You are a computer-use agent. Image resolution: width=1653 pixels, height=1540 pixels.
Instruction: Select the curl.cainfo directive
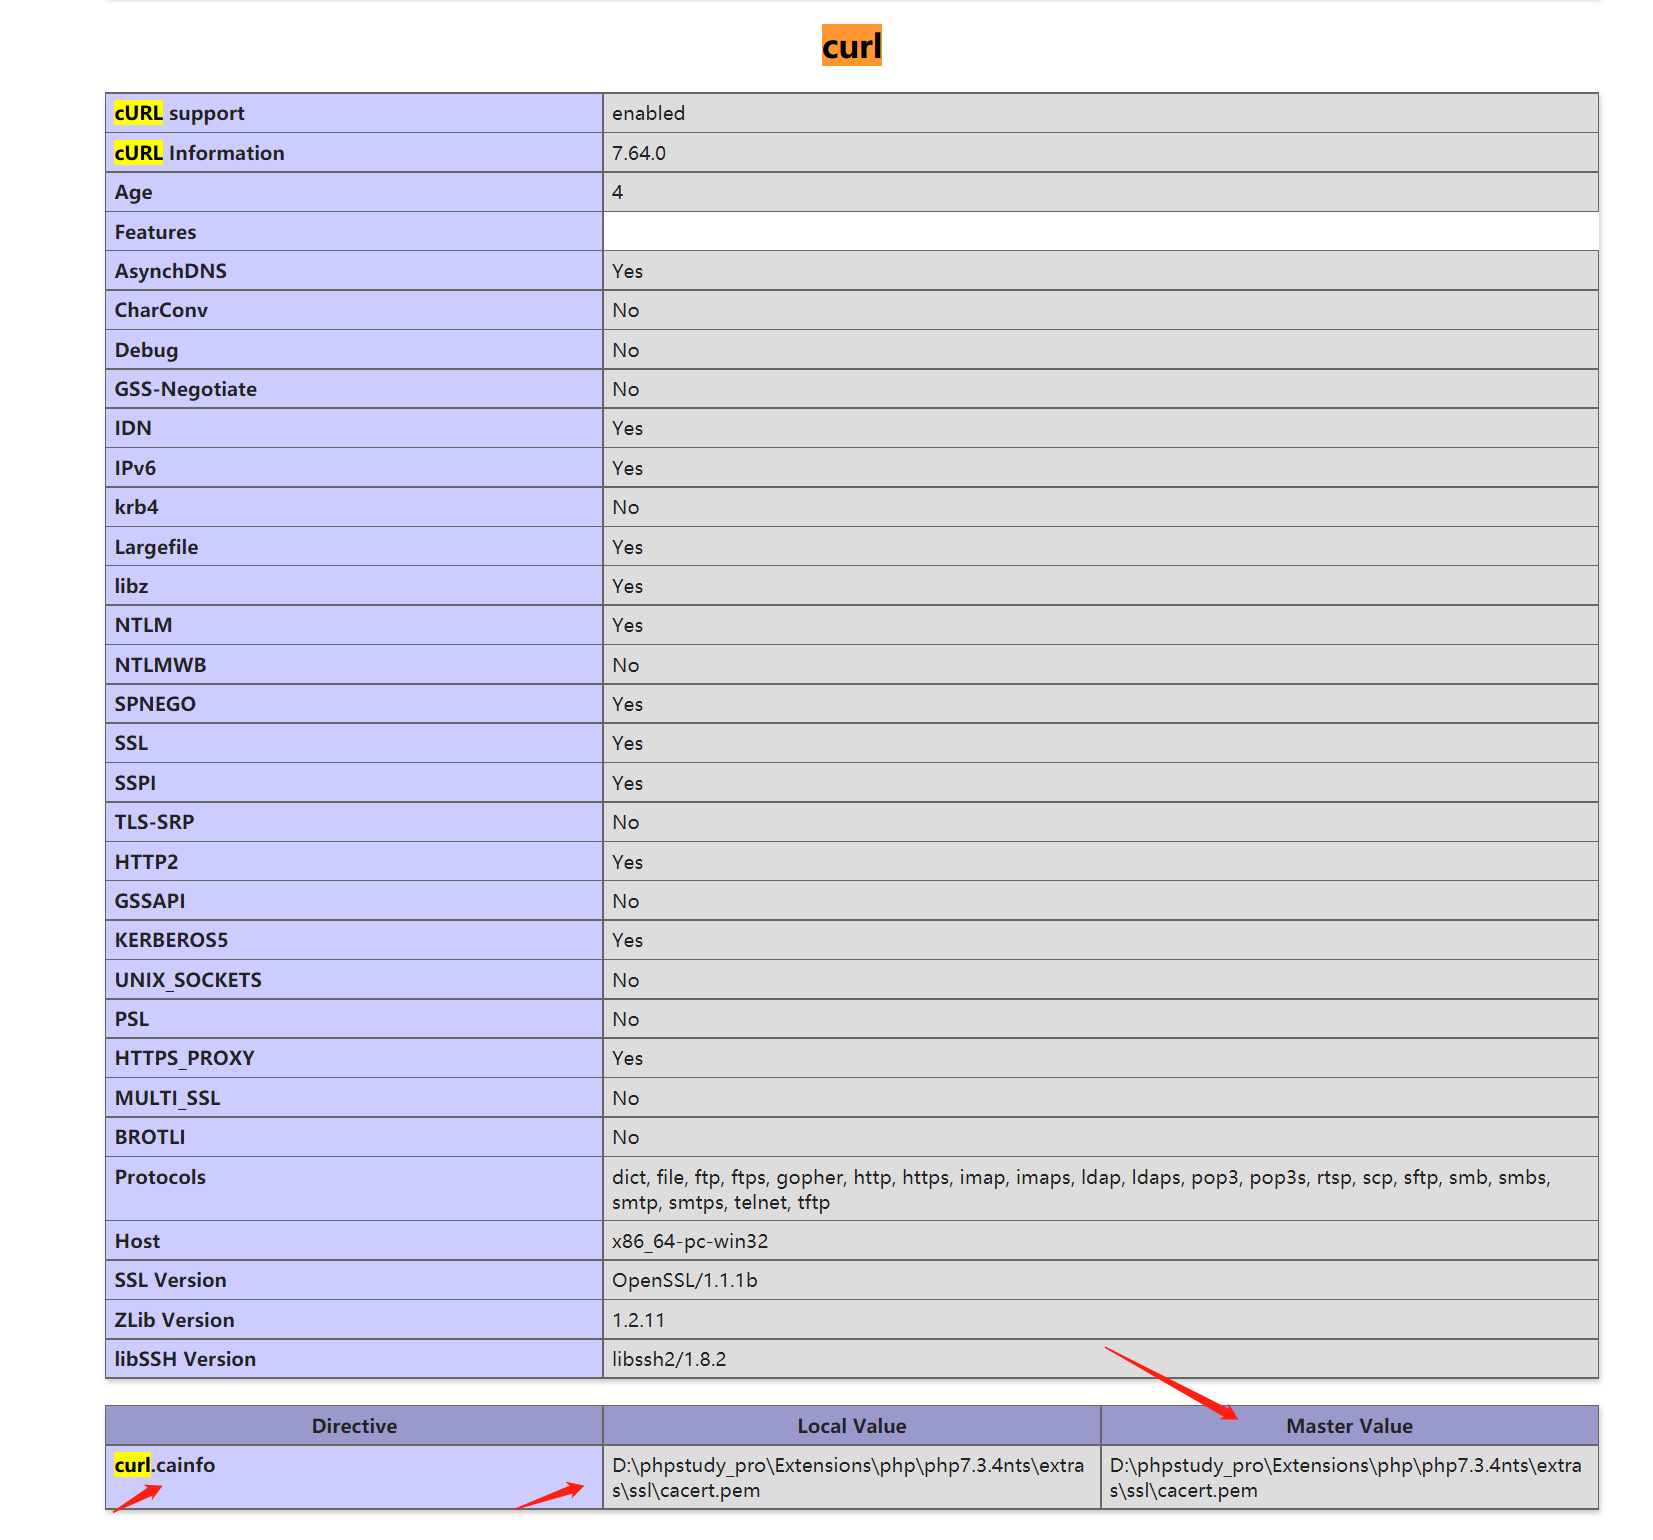164,1465
